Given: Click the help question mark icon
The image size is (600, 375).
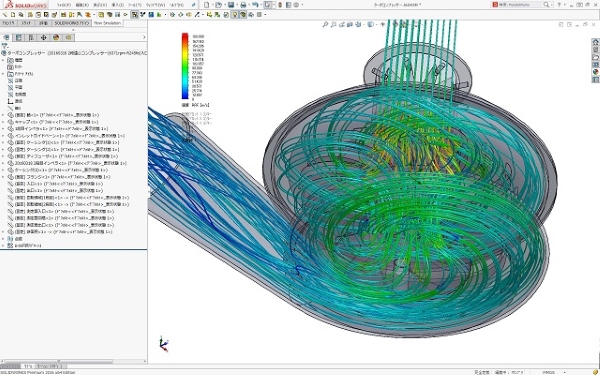Looking at the screenshot, I should click(559, 5).
